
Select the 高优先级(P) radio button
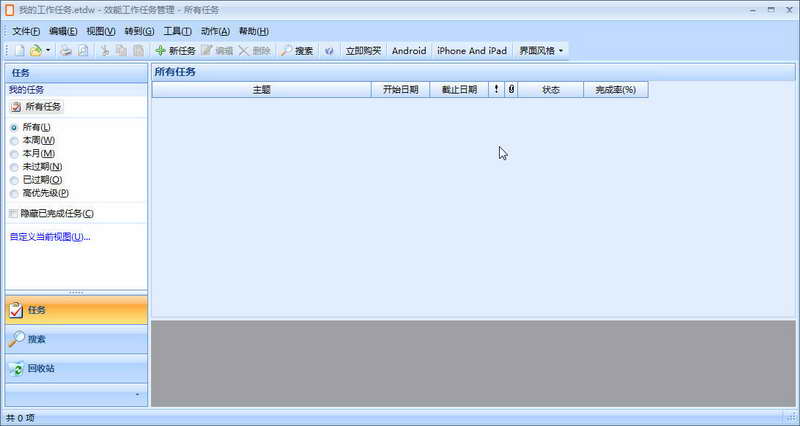14,194
